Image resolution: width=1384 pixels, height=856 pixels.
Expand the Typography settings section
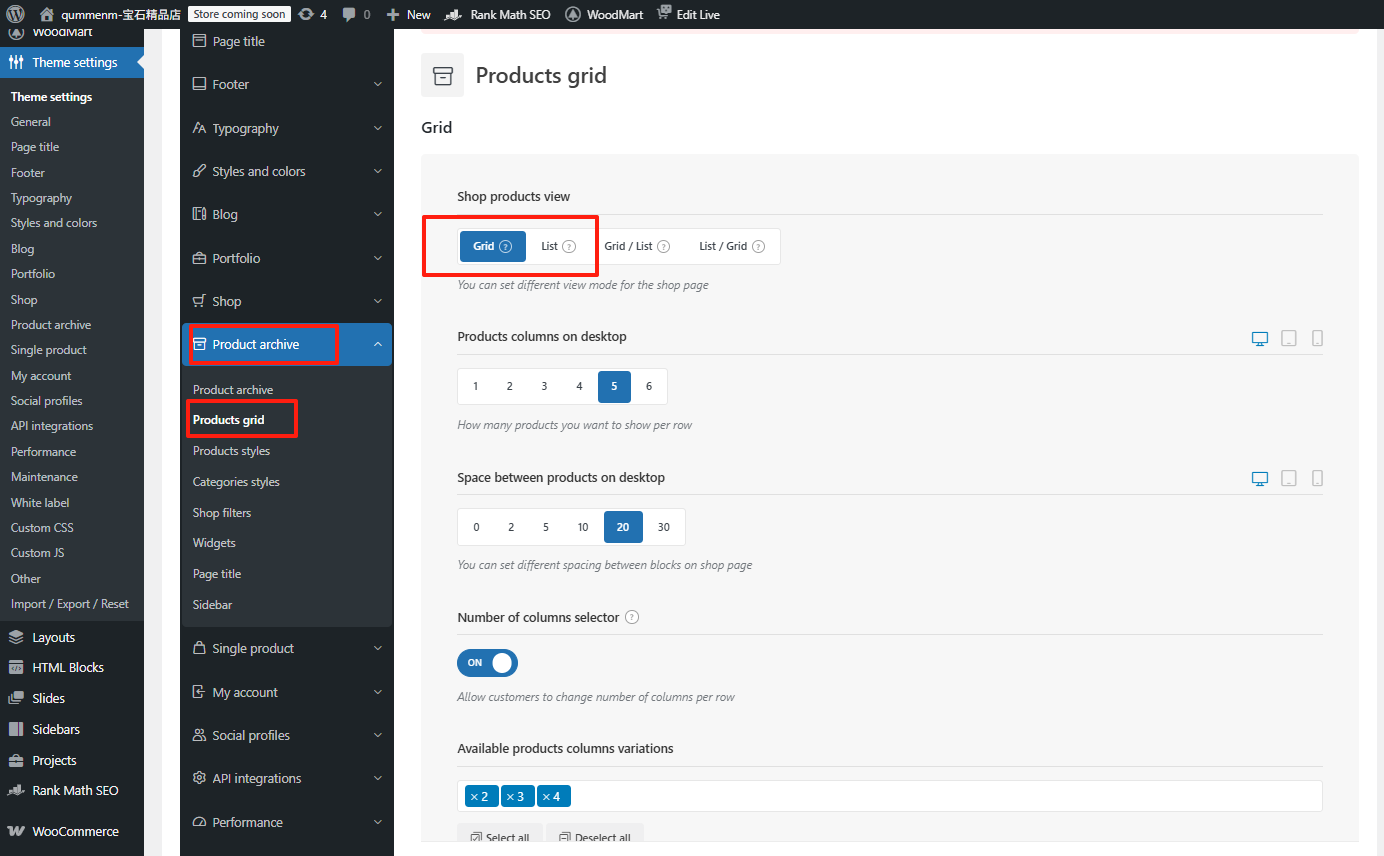coord(287,128)
